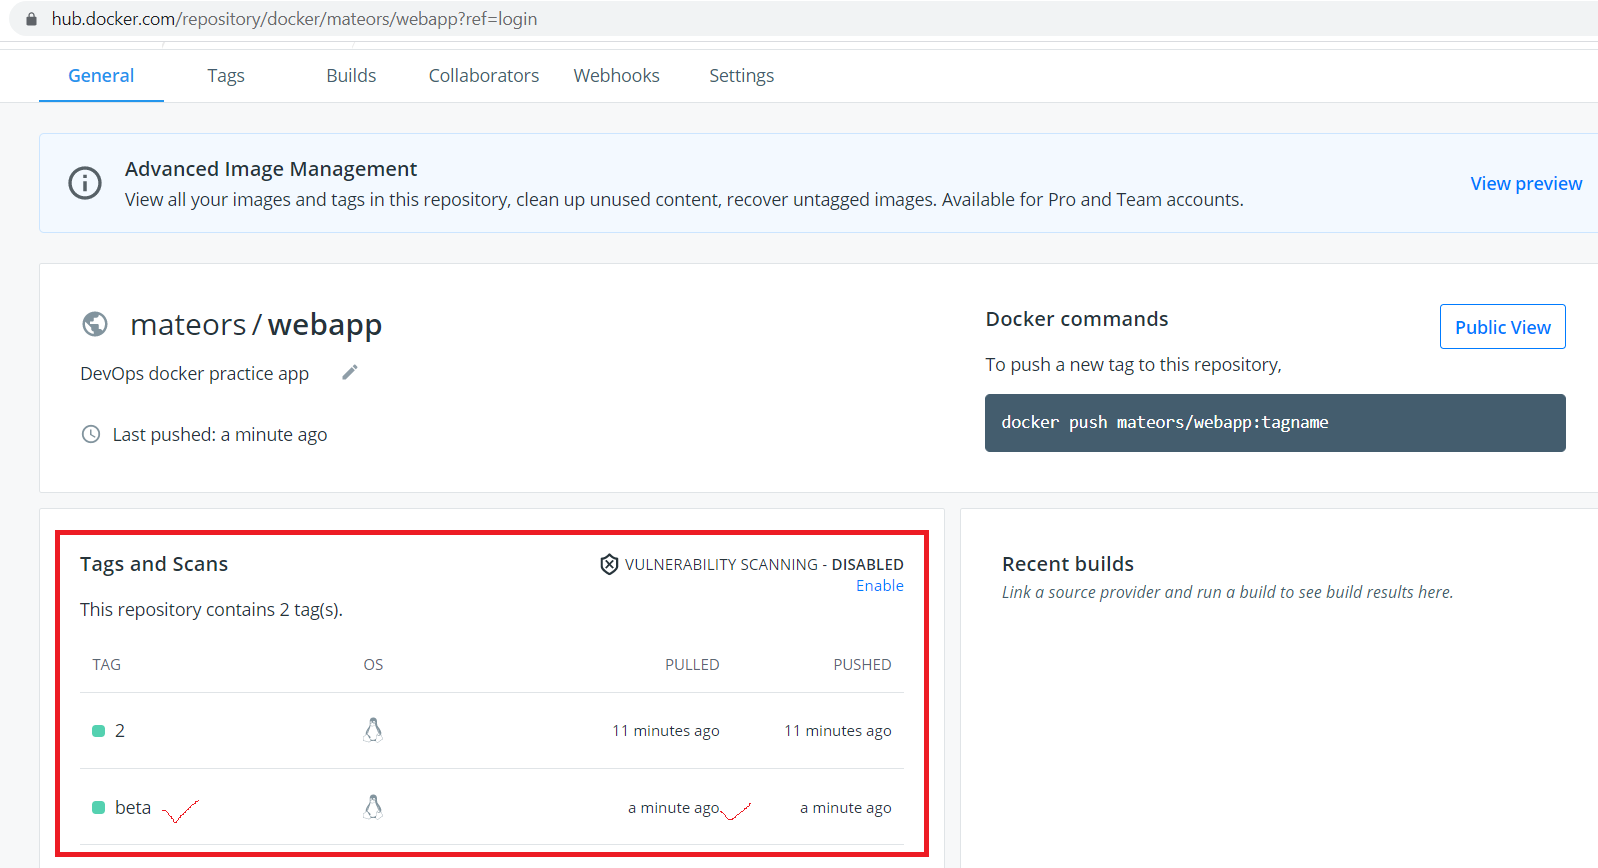The image size is (1598, 868).
Task: Click the clock icon beside Last pushed
Action: (x=91, y=434)
